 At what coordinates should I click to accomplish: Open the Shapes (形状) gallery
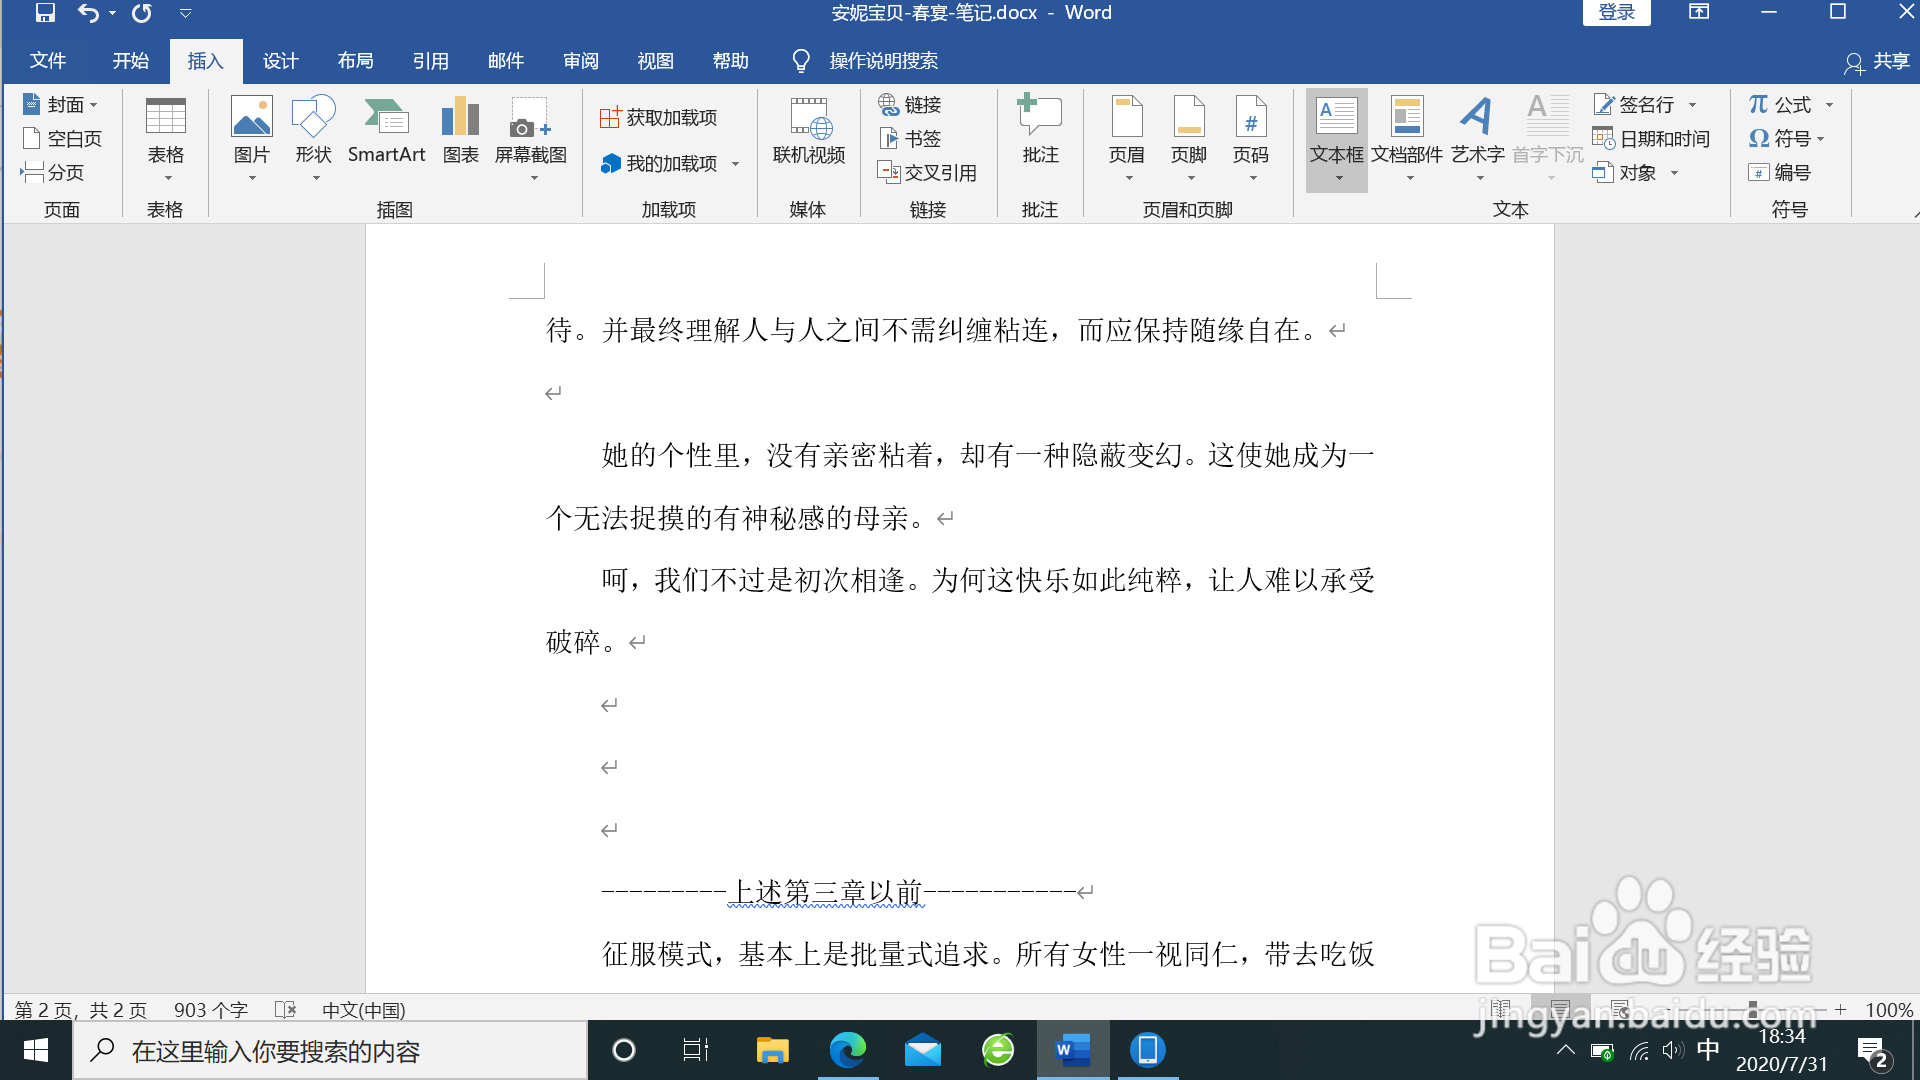click(x=314, y=139)
